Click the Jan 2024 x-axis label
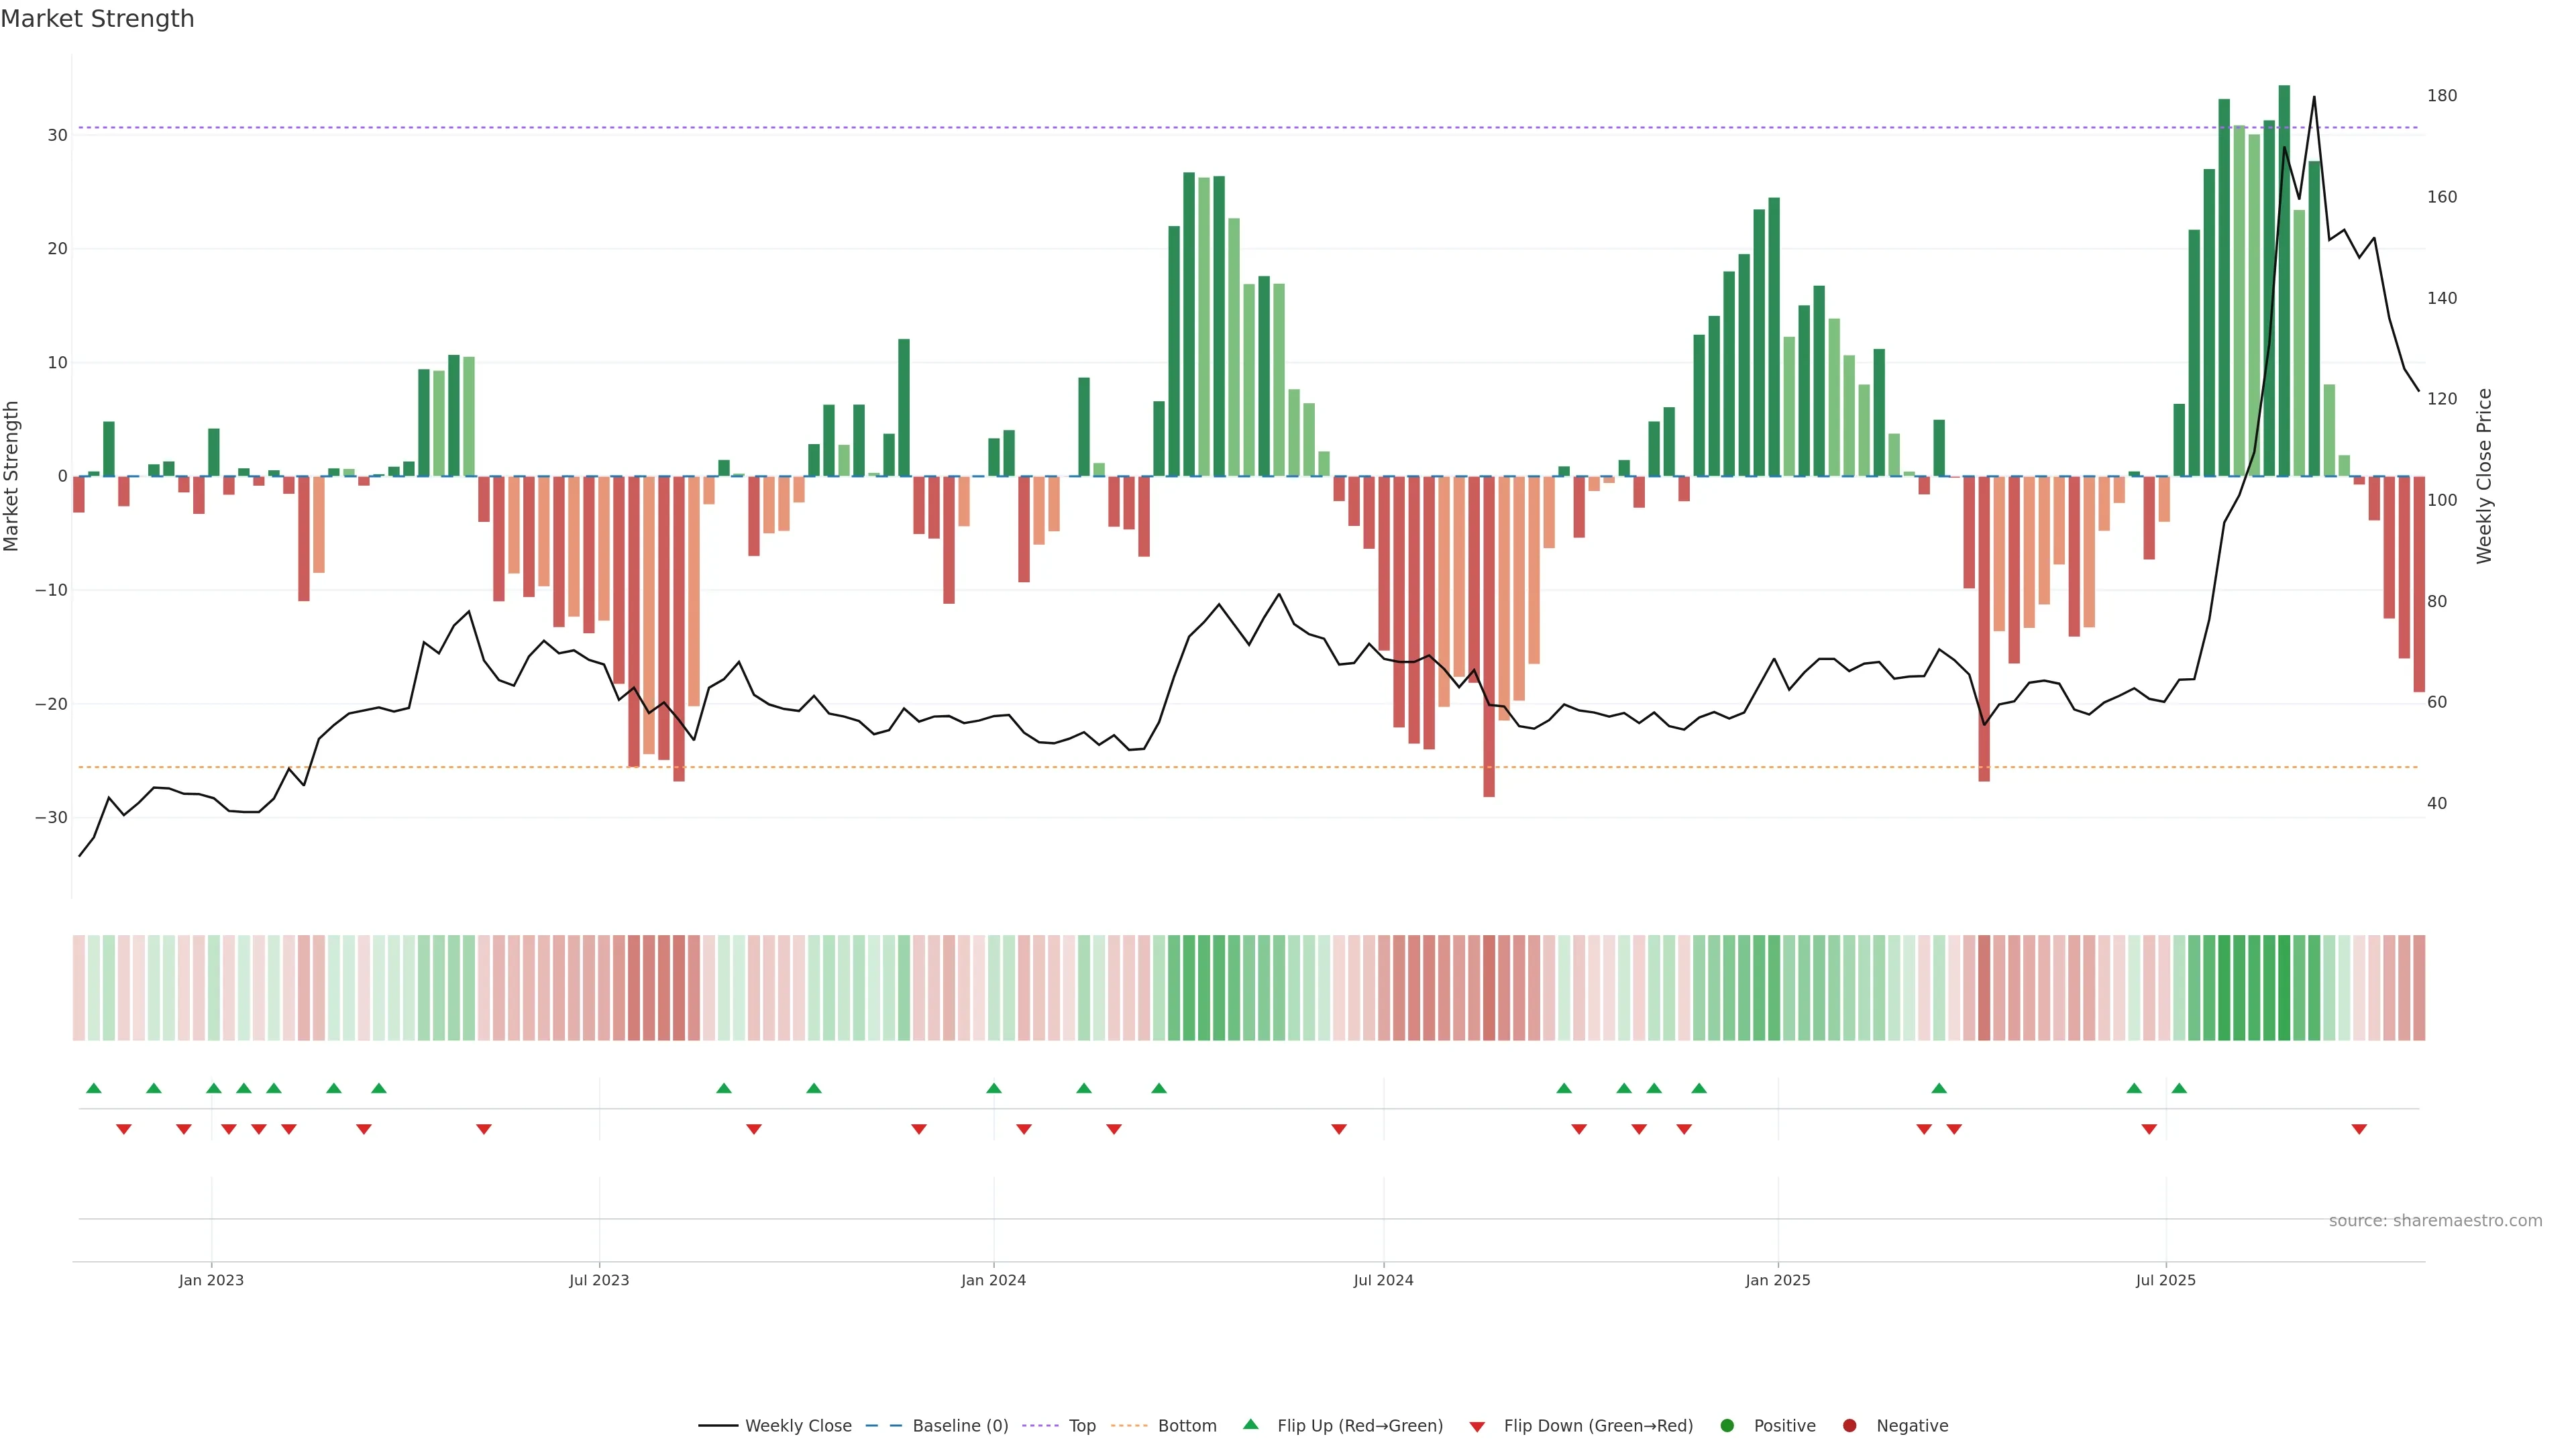2576x1449 pixels. (x=993, y=1280)
